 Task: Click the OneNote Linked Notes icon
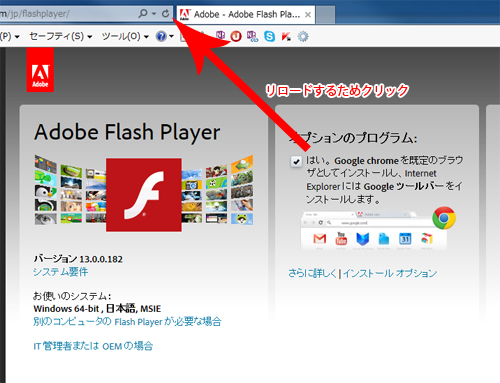[252, 36]
